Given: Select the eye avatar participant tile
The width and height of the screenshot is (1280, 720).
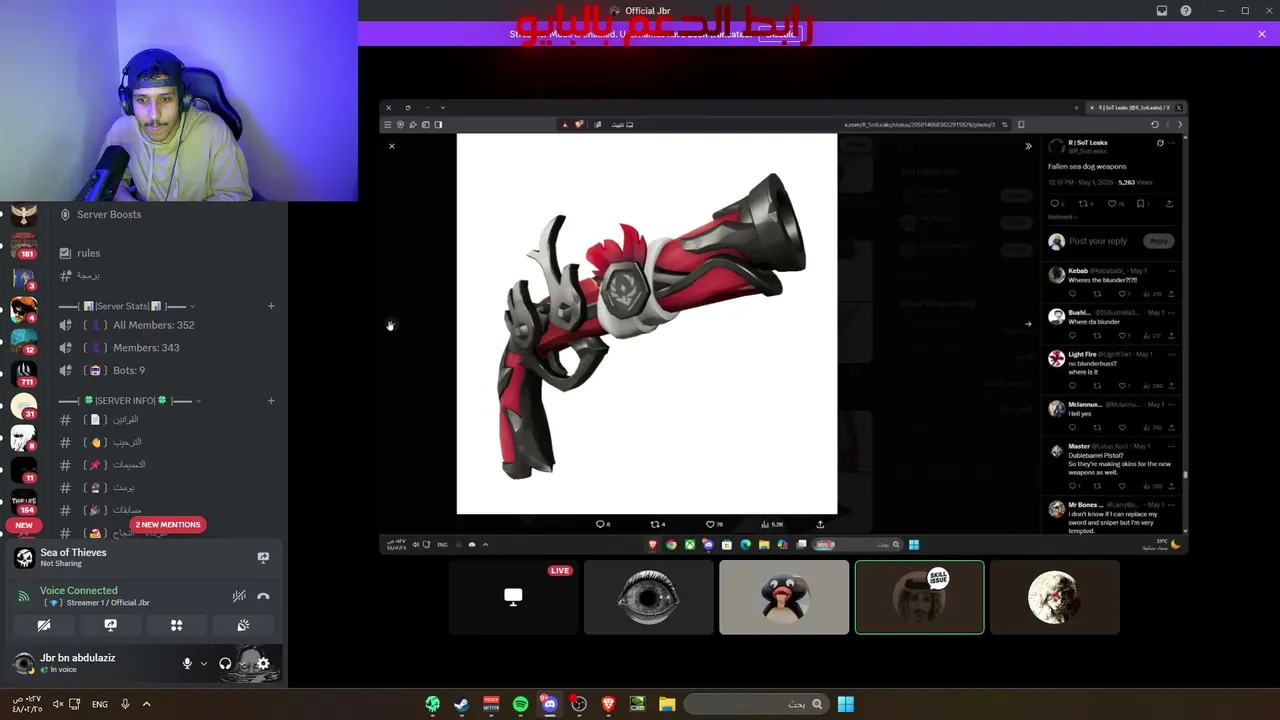Looking at the screenshot, I should [x=648, y=597].
